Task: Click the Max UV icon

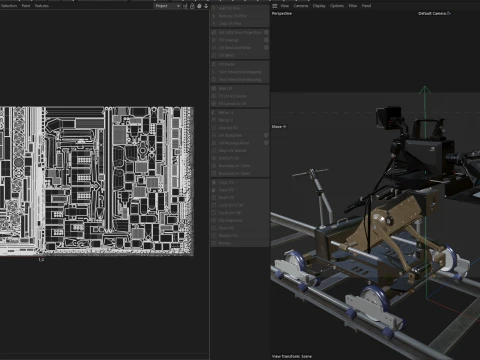Action: 214,88
